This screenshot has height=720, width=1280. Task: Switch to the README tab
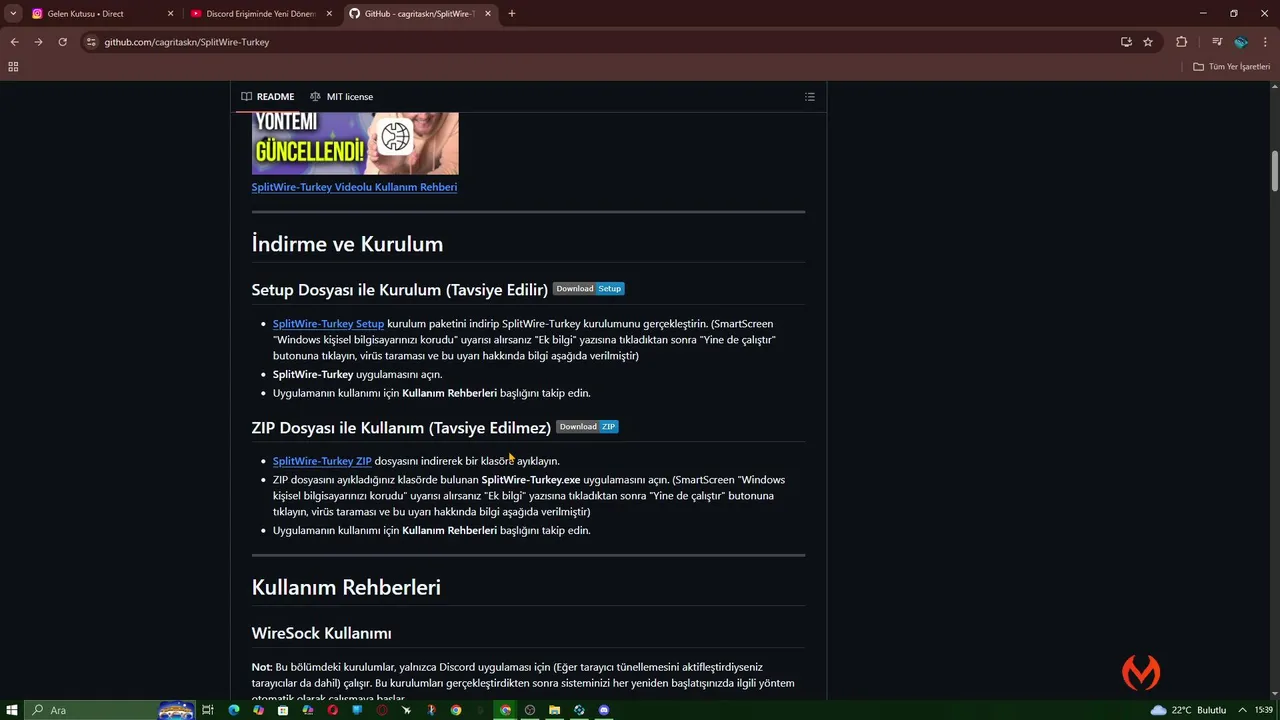(x=268, y=97)
